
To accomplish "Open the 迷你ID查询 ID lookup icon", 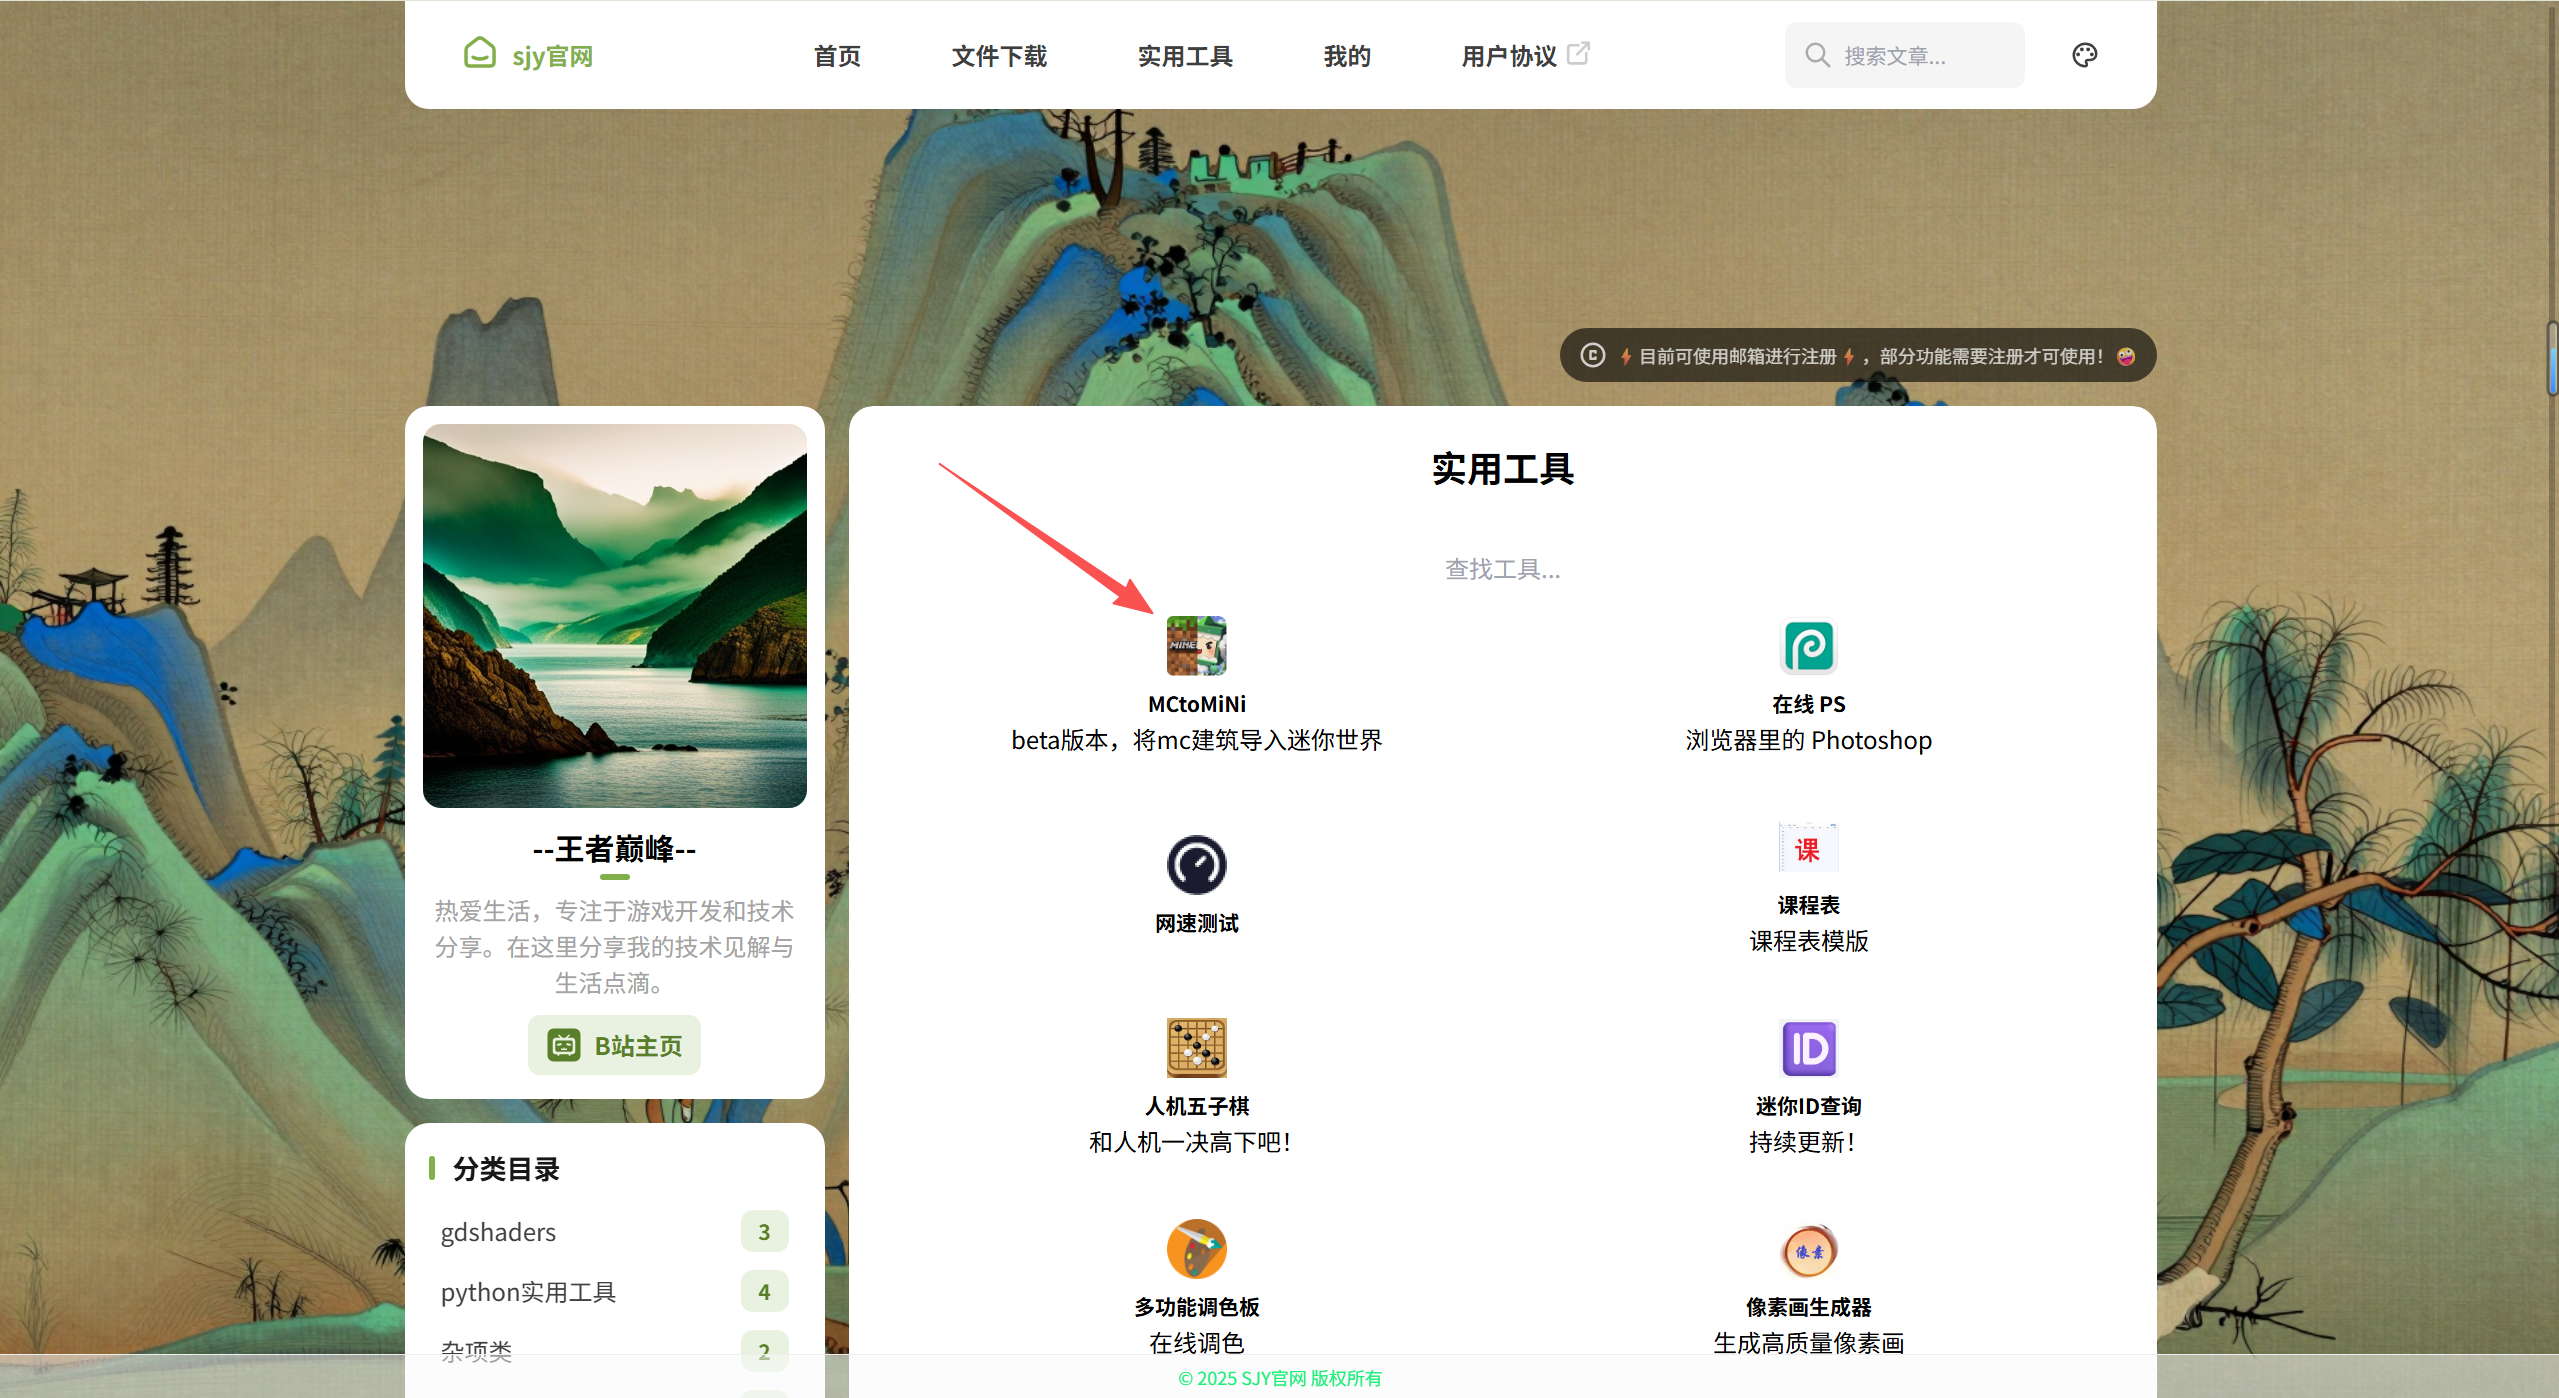I will point(1808,1048).
